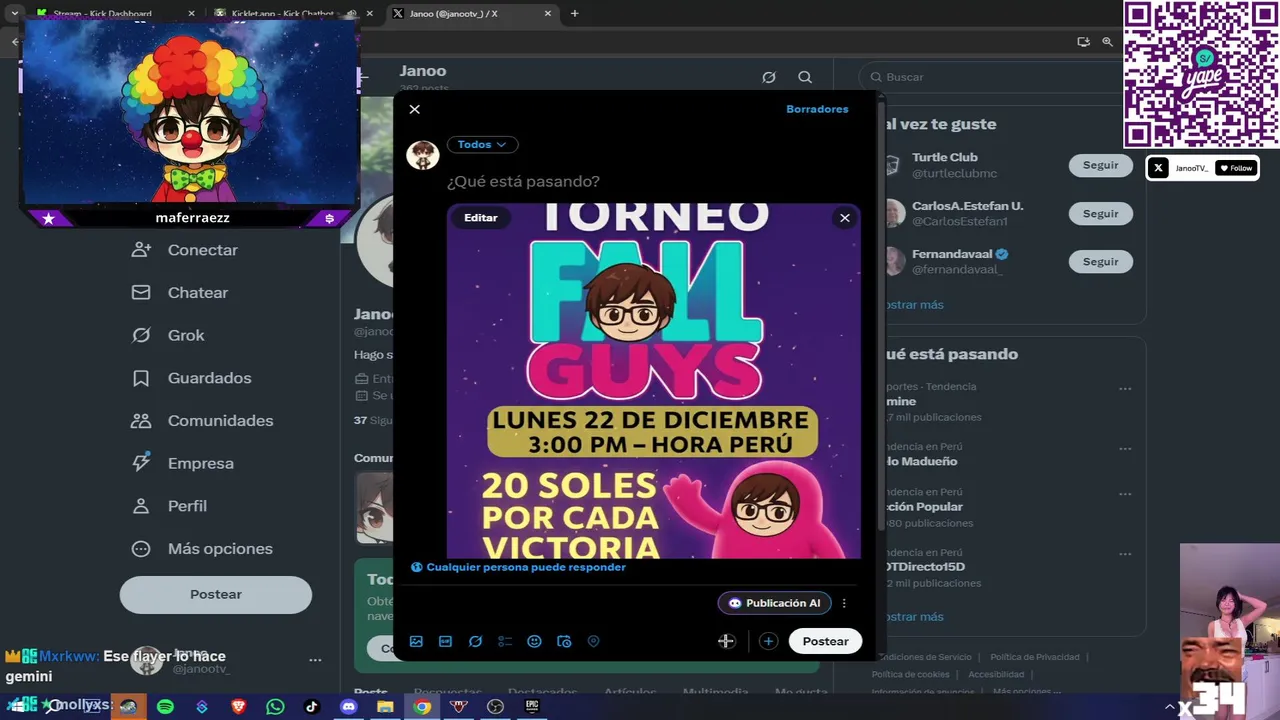Open Brave browser from the taskbar
This screenshot has width=1280, height=720.
pyautogui.click(x=238, y=707)
